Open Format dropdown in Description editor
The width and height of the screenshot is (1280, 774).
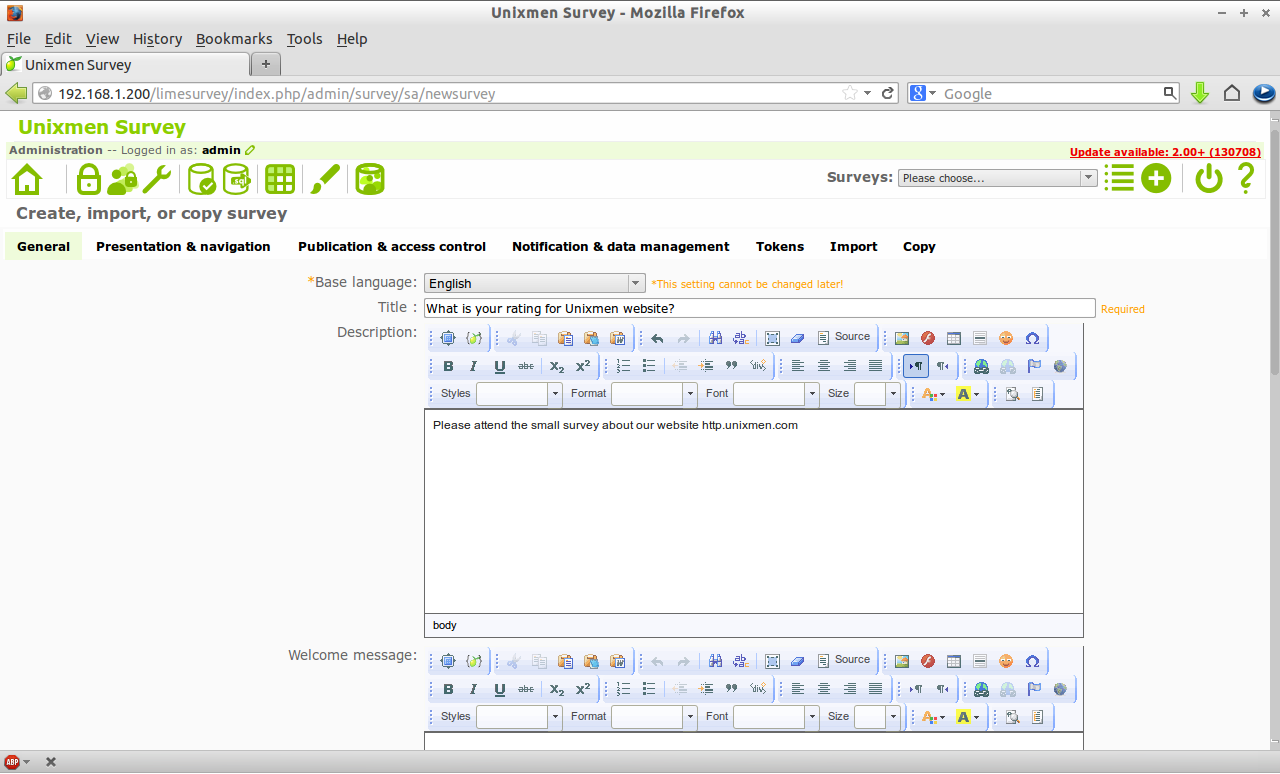tap(654, 394)
